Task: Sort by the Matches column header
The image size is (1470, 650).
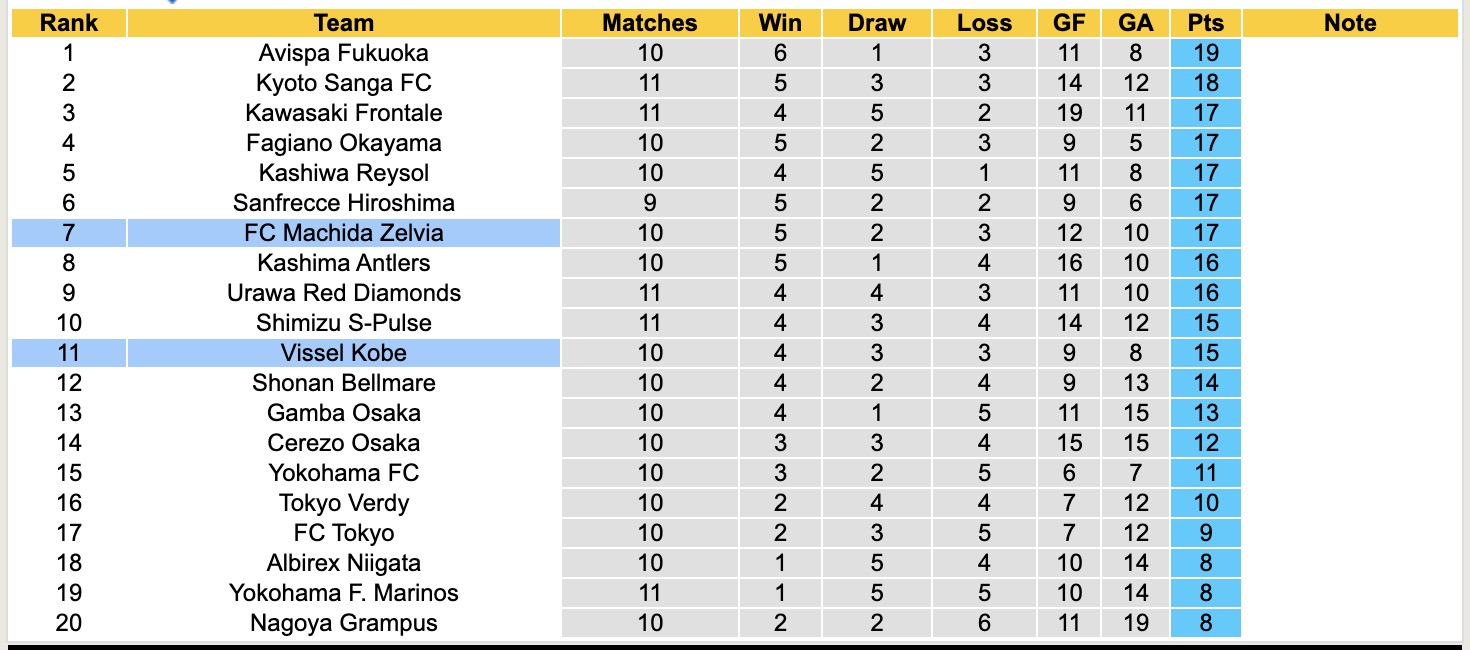Action: click(x=649, y=23)
